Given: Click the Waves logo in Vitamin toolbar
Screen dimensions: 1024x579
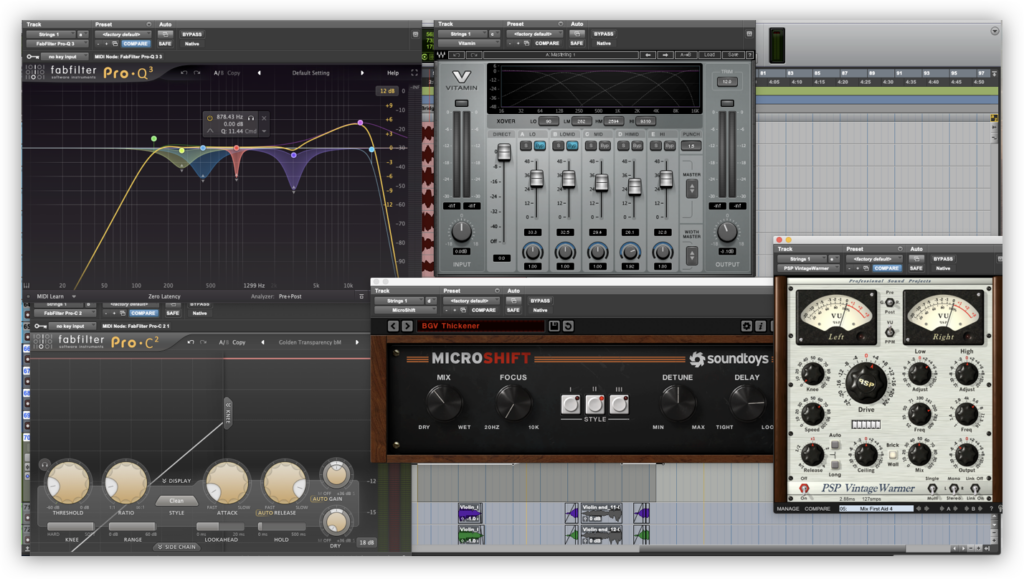Looking at the screenshot, I should coord(441,55).
